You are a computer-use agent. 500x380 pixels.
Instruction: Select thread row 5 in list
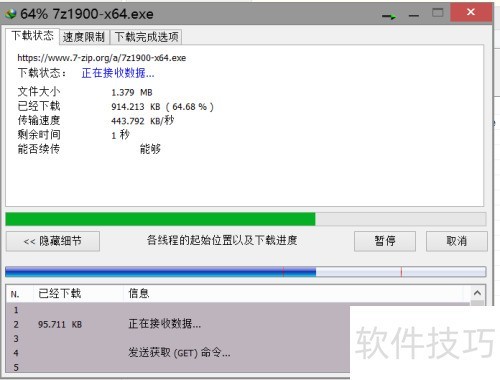[178, 367]
